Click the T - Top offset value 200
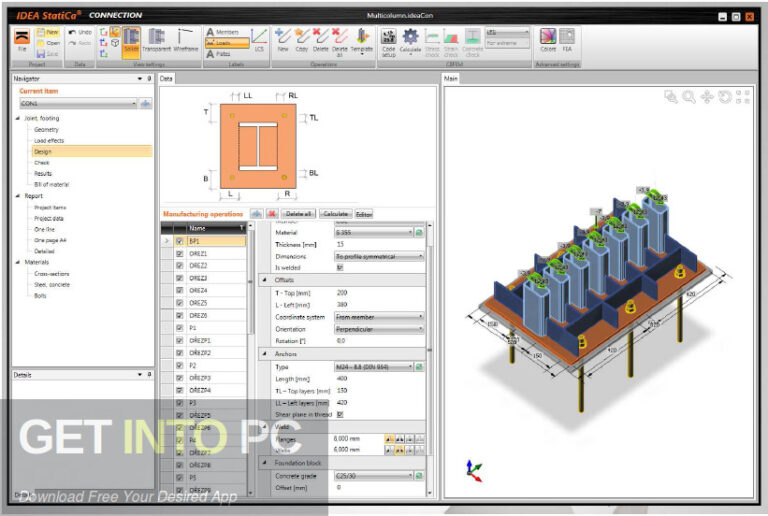Screen dimensions: 768x516 tap(342, 293)
